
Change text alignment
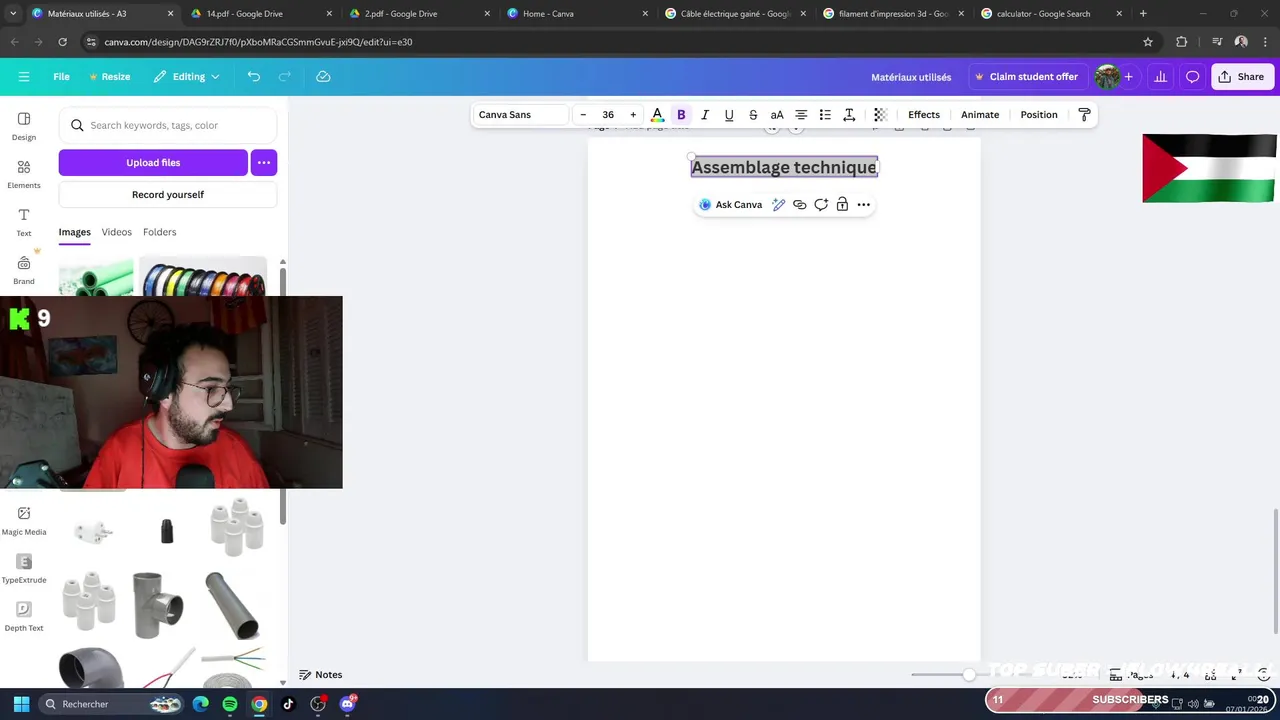tap(801, 115)
